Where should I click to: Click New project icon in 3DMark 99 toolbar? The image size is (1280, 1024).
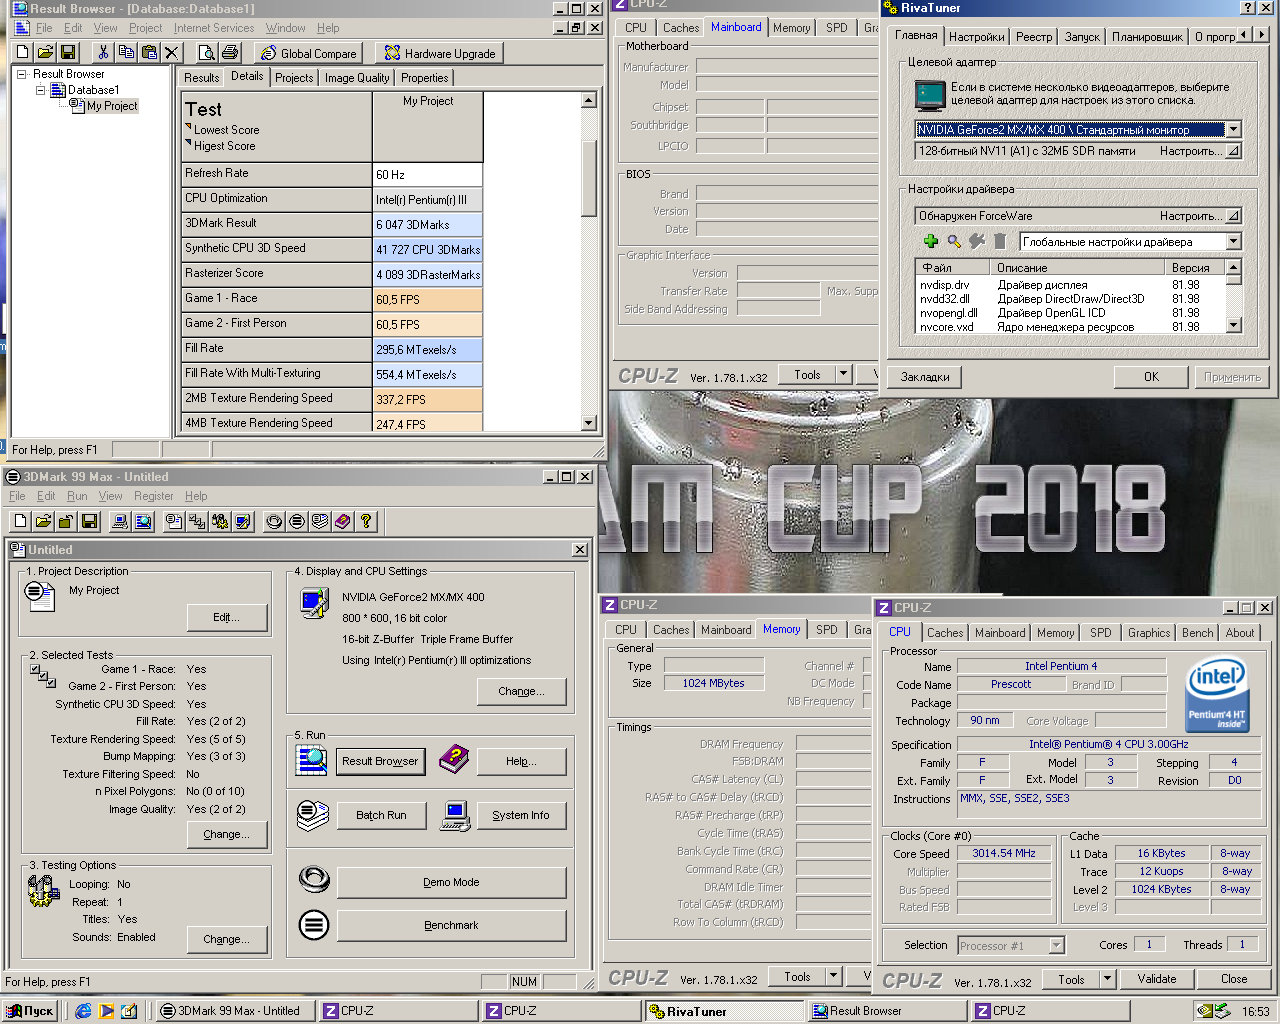point(20,521)
